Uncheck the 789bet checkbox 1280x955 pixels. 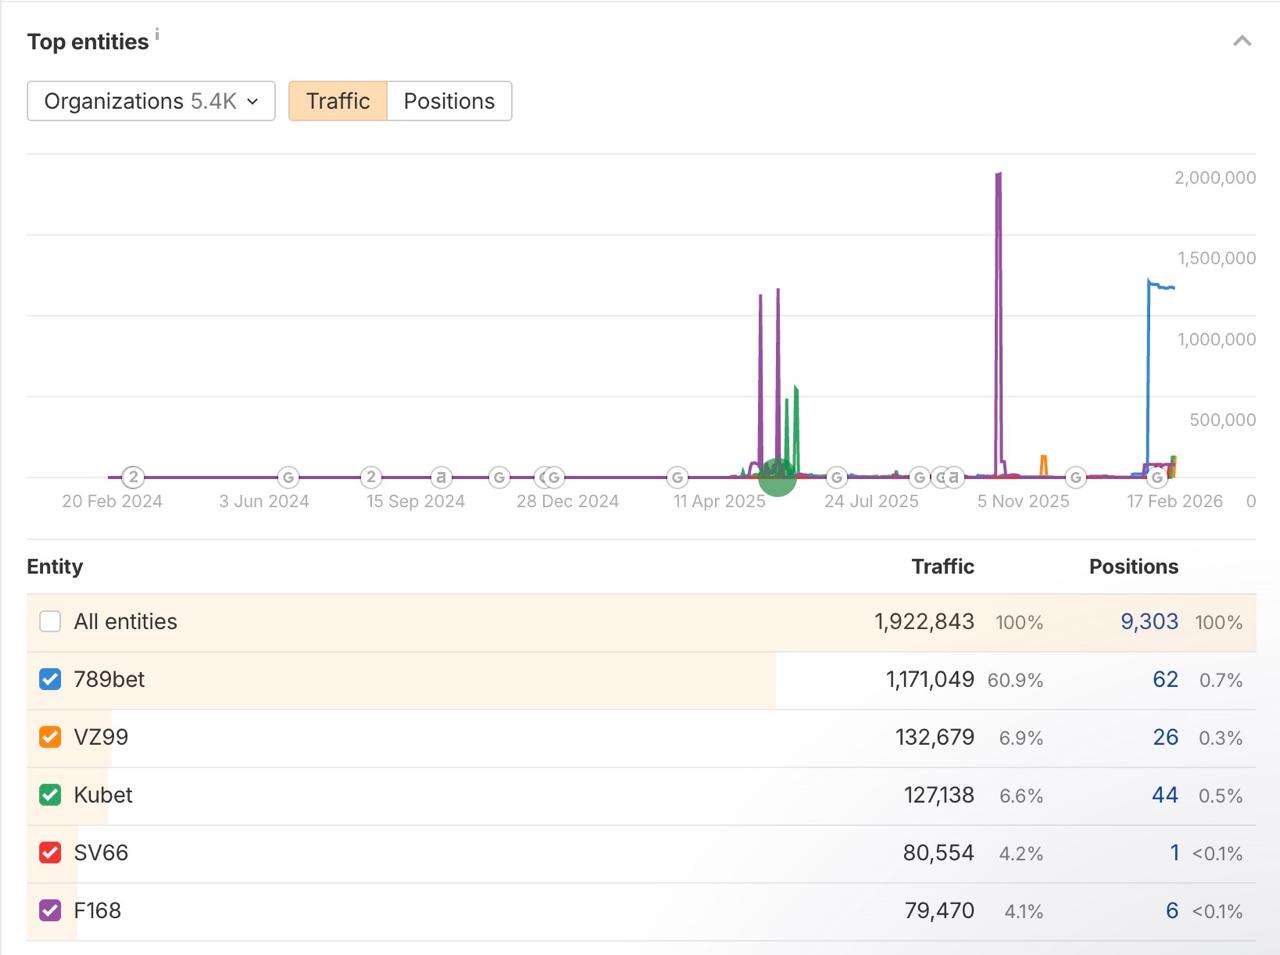[50, 680]
